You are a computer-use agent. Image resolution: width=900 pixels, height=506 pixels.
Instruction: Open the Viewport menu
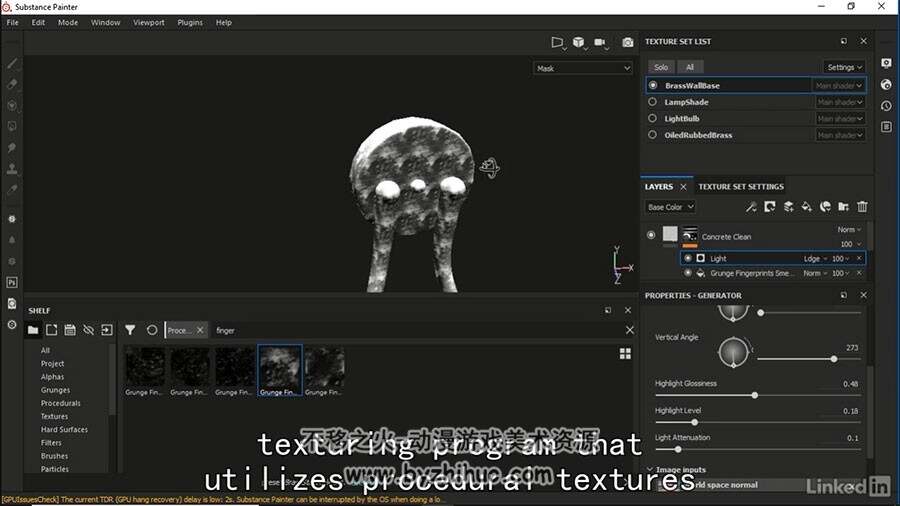[149, 22]
